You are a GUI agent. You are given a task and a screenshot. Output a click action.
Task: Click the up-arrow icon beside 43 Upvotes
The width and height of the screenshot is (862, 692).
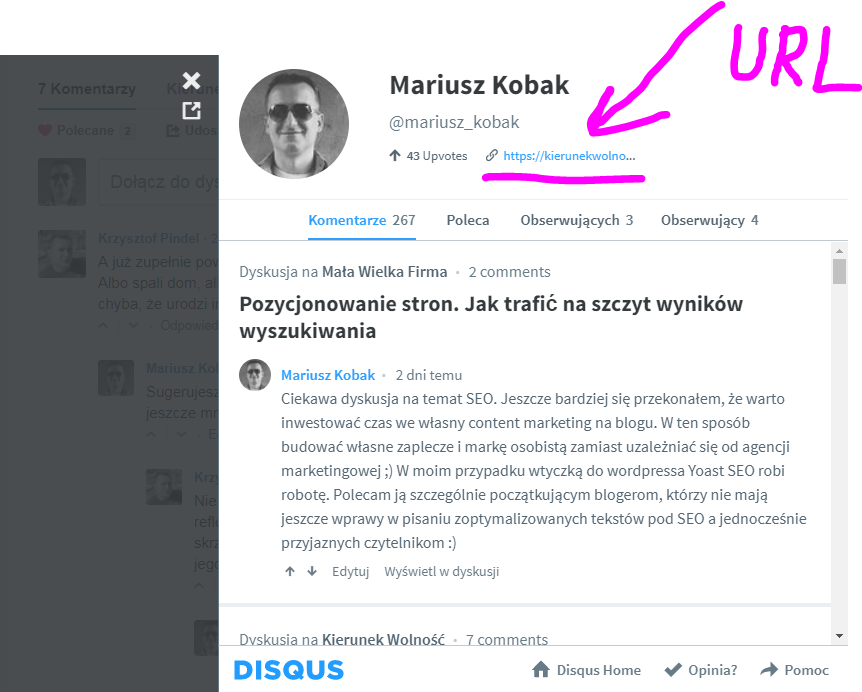click(x=397, y=155)
